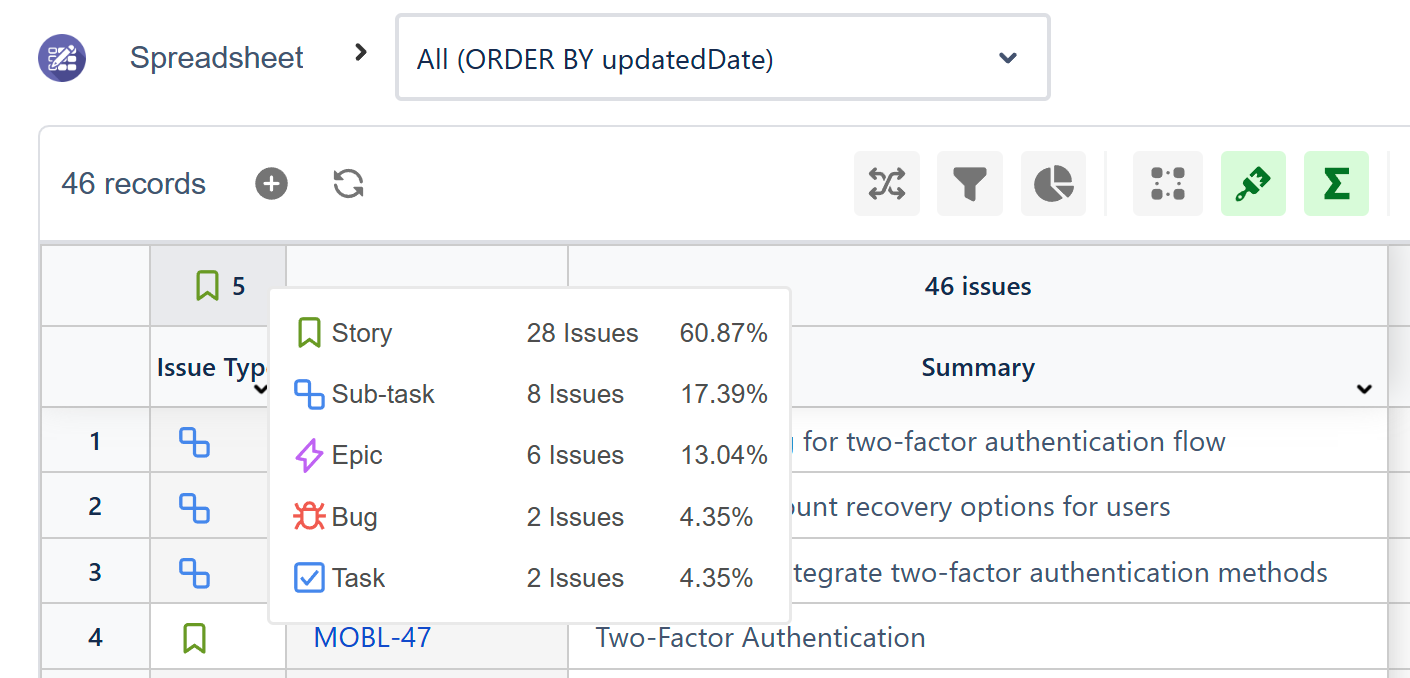Open the pie chart view
The width and height of the screenshot is (1410, 678).
pyautogui.click(x=1053, y=184)
